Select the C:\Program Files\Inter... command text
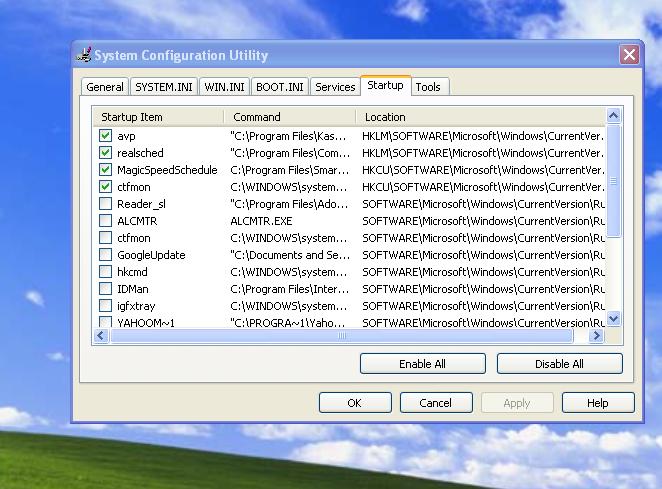This screenshot has width=662, height=489. click(290, 289)
